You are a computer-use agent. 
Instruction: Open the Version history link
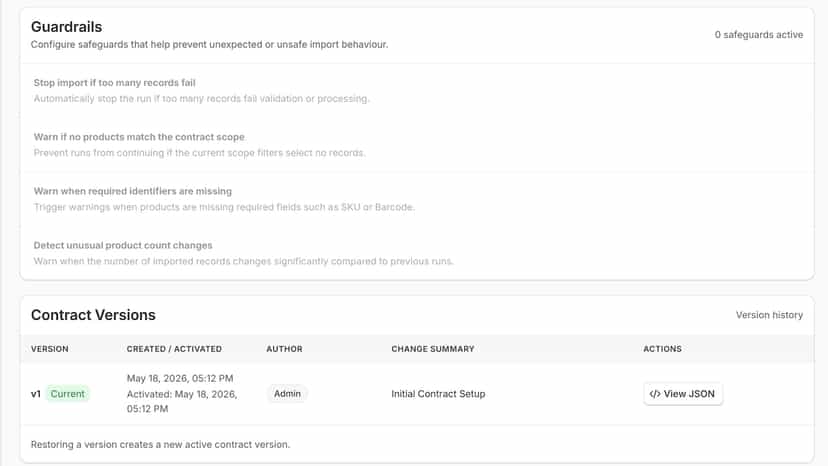point(769,315)
